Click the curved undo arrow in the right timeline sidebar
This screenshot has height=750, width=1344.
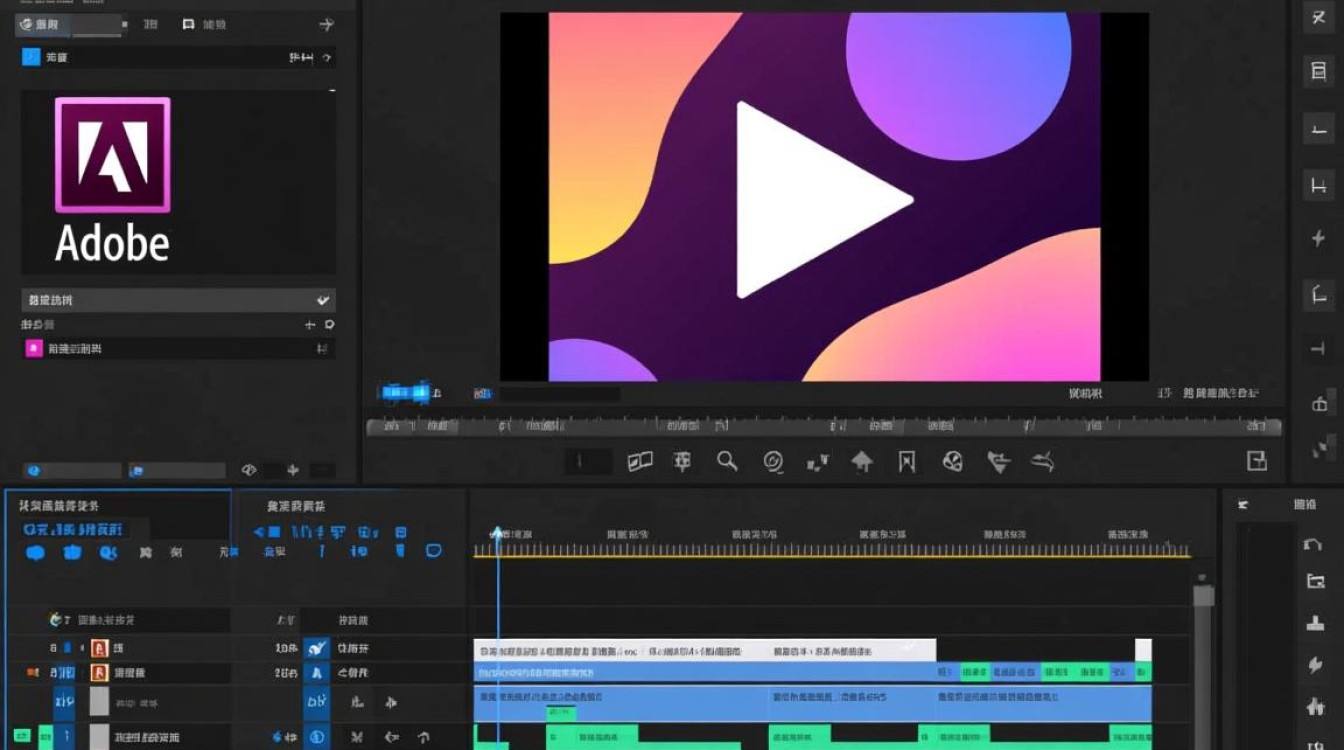1314,545
